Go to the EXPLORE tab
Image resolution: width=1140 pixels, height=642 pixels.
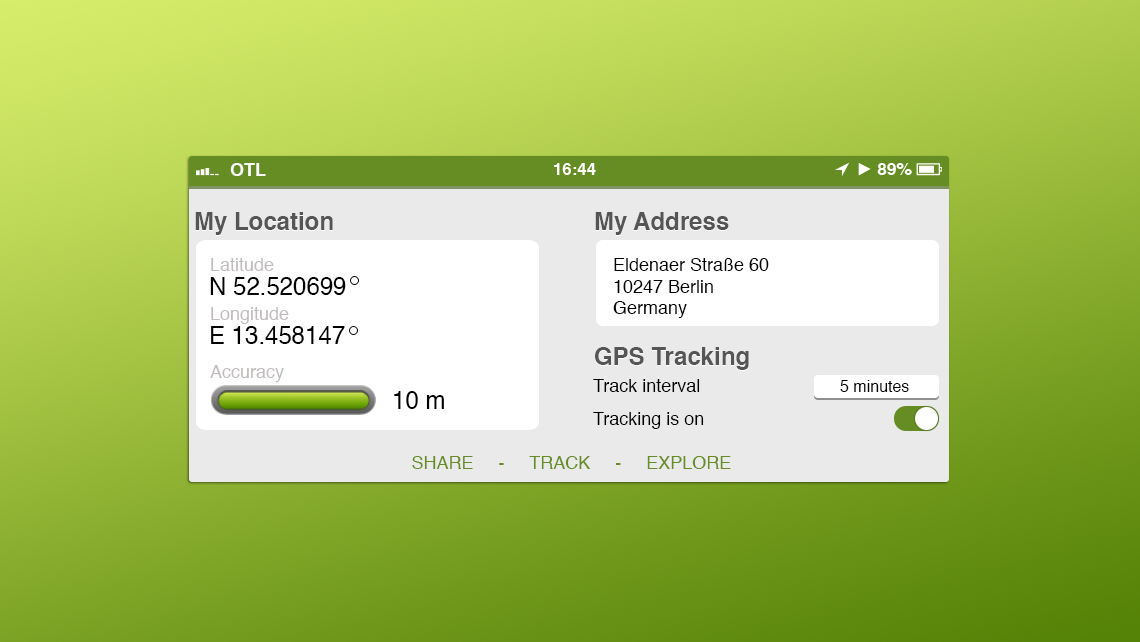688,463
